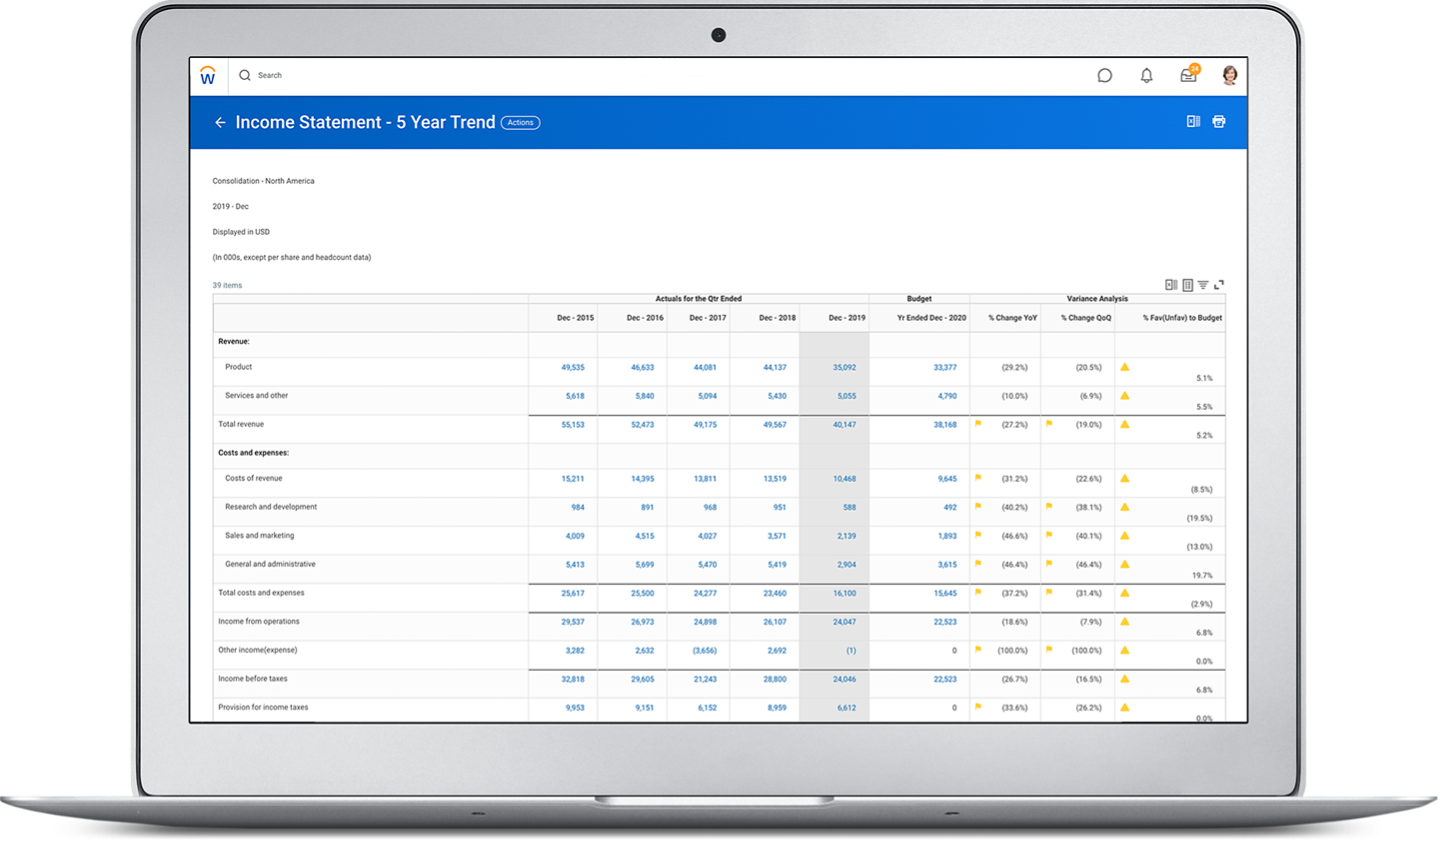Viewport: 1440px width, 841px height.
Task: Toggle the warning flag on Costs of revenue
Action: click(977, 479)
